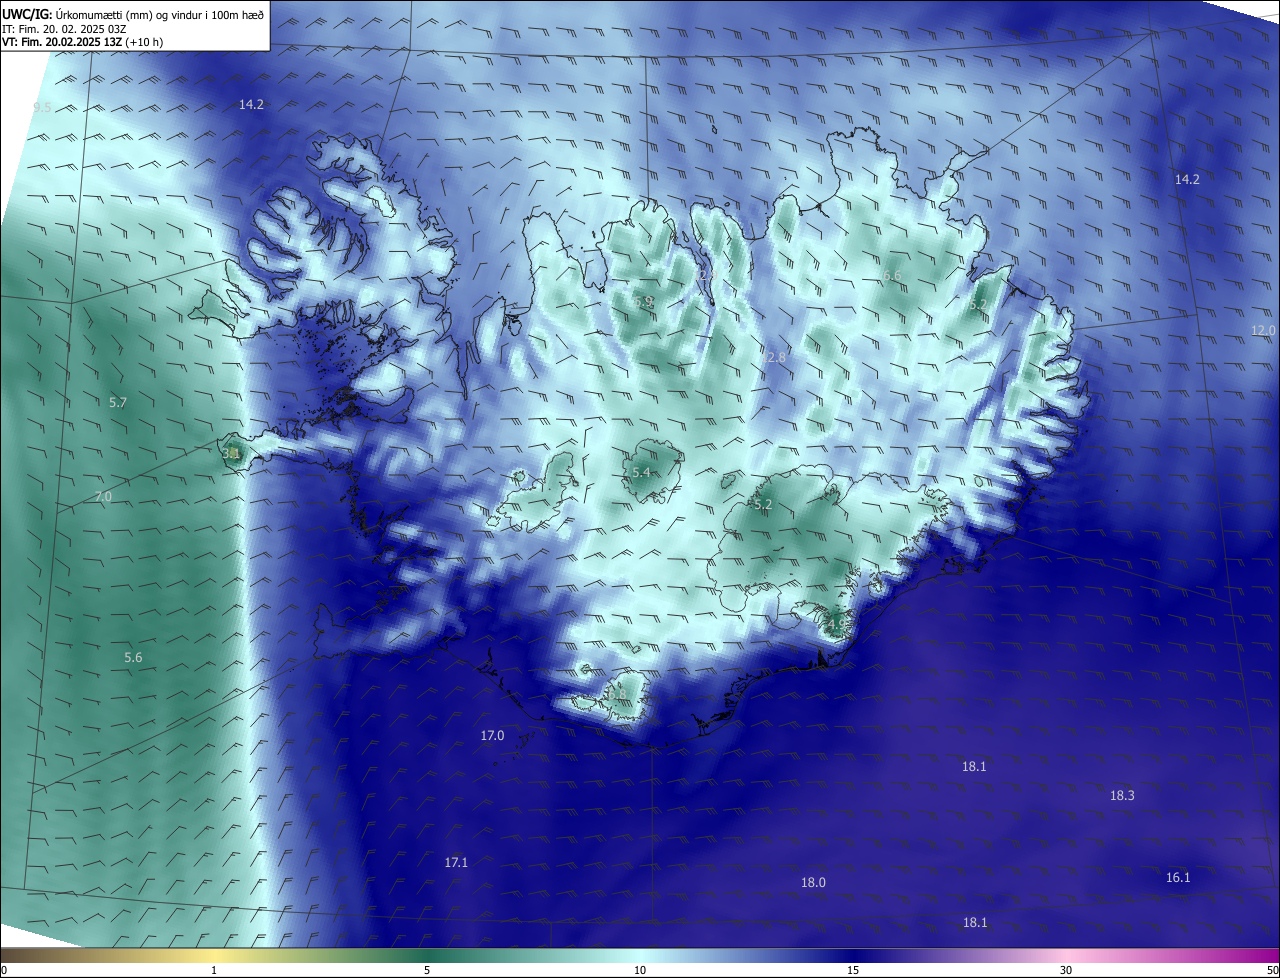Click the 9.5 value label on the map
The height and width of the screenshot is (978, 1280).
42,108
